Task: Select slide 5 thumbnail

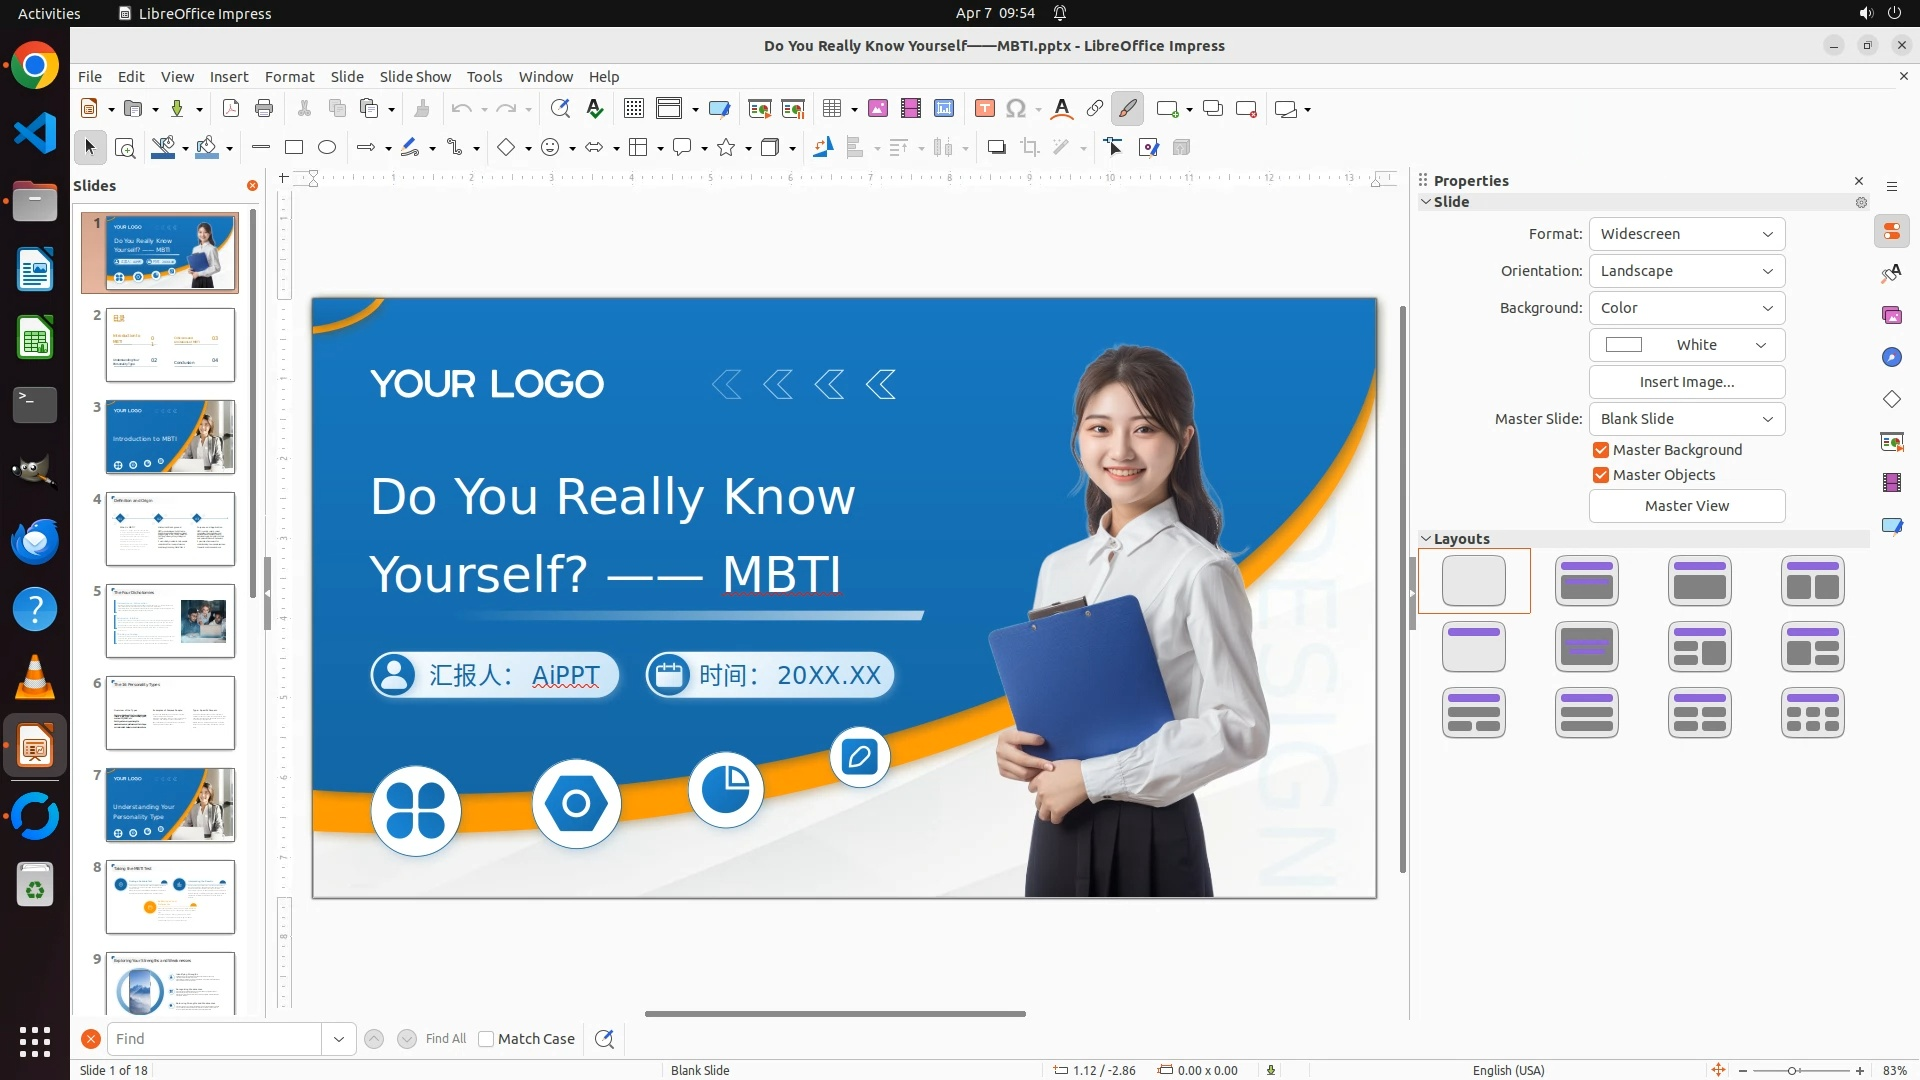Action: pyautogui.click(x=170, y=621)
